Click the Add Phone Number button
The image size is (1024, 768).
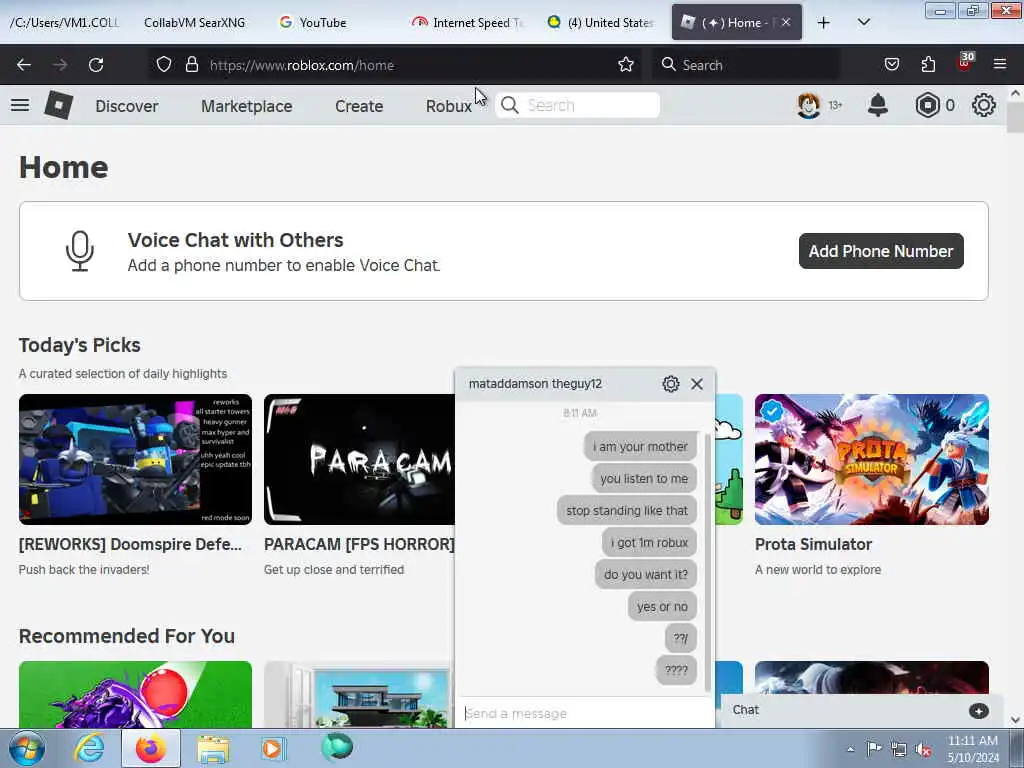coord(881,251)
